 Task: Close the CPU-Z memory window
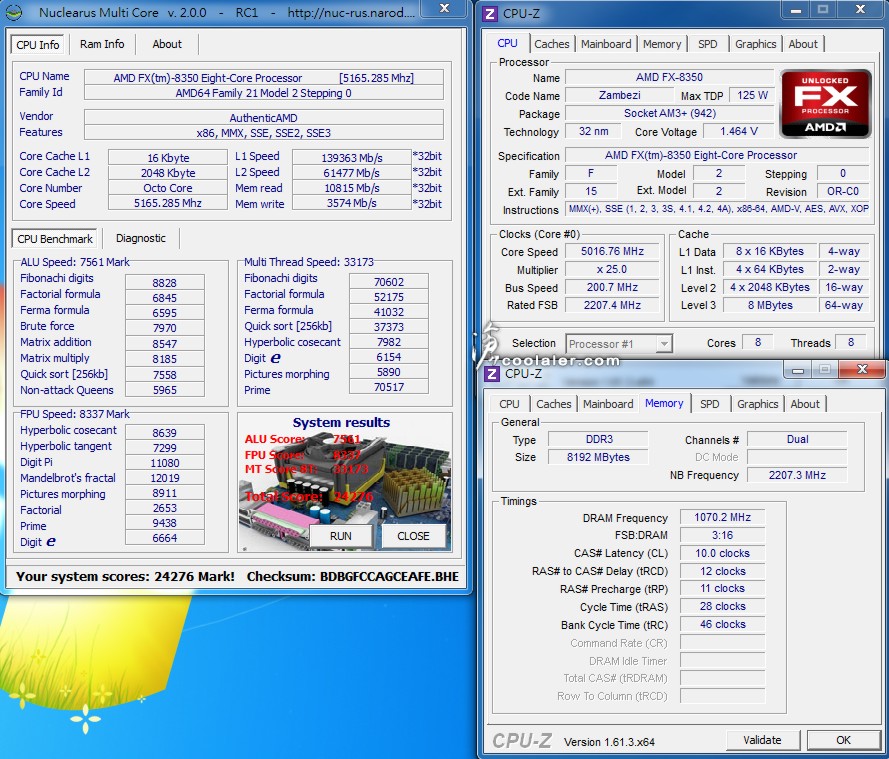click(x=862, y=370)
